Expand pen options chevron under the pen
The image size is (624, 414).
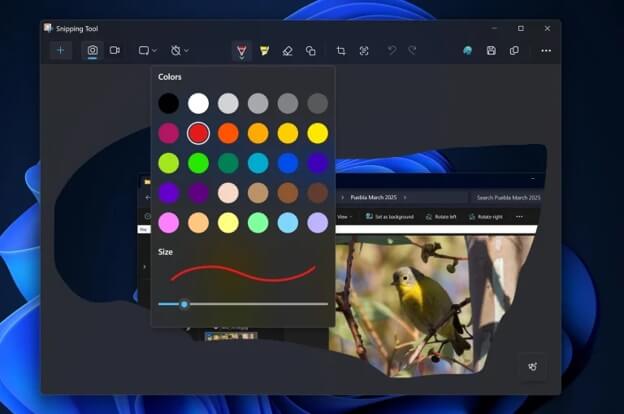242,59
